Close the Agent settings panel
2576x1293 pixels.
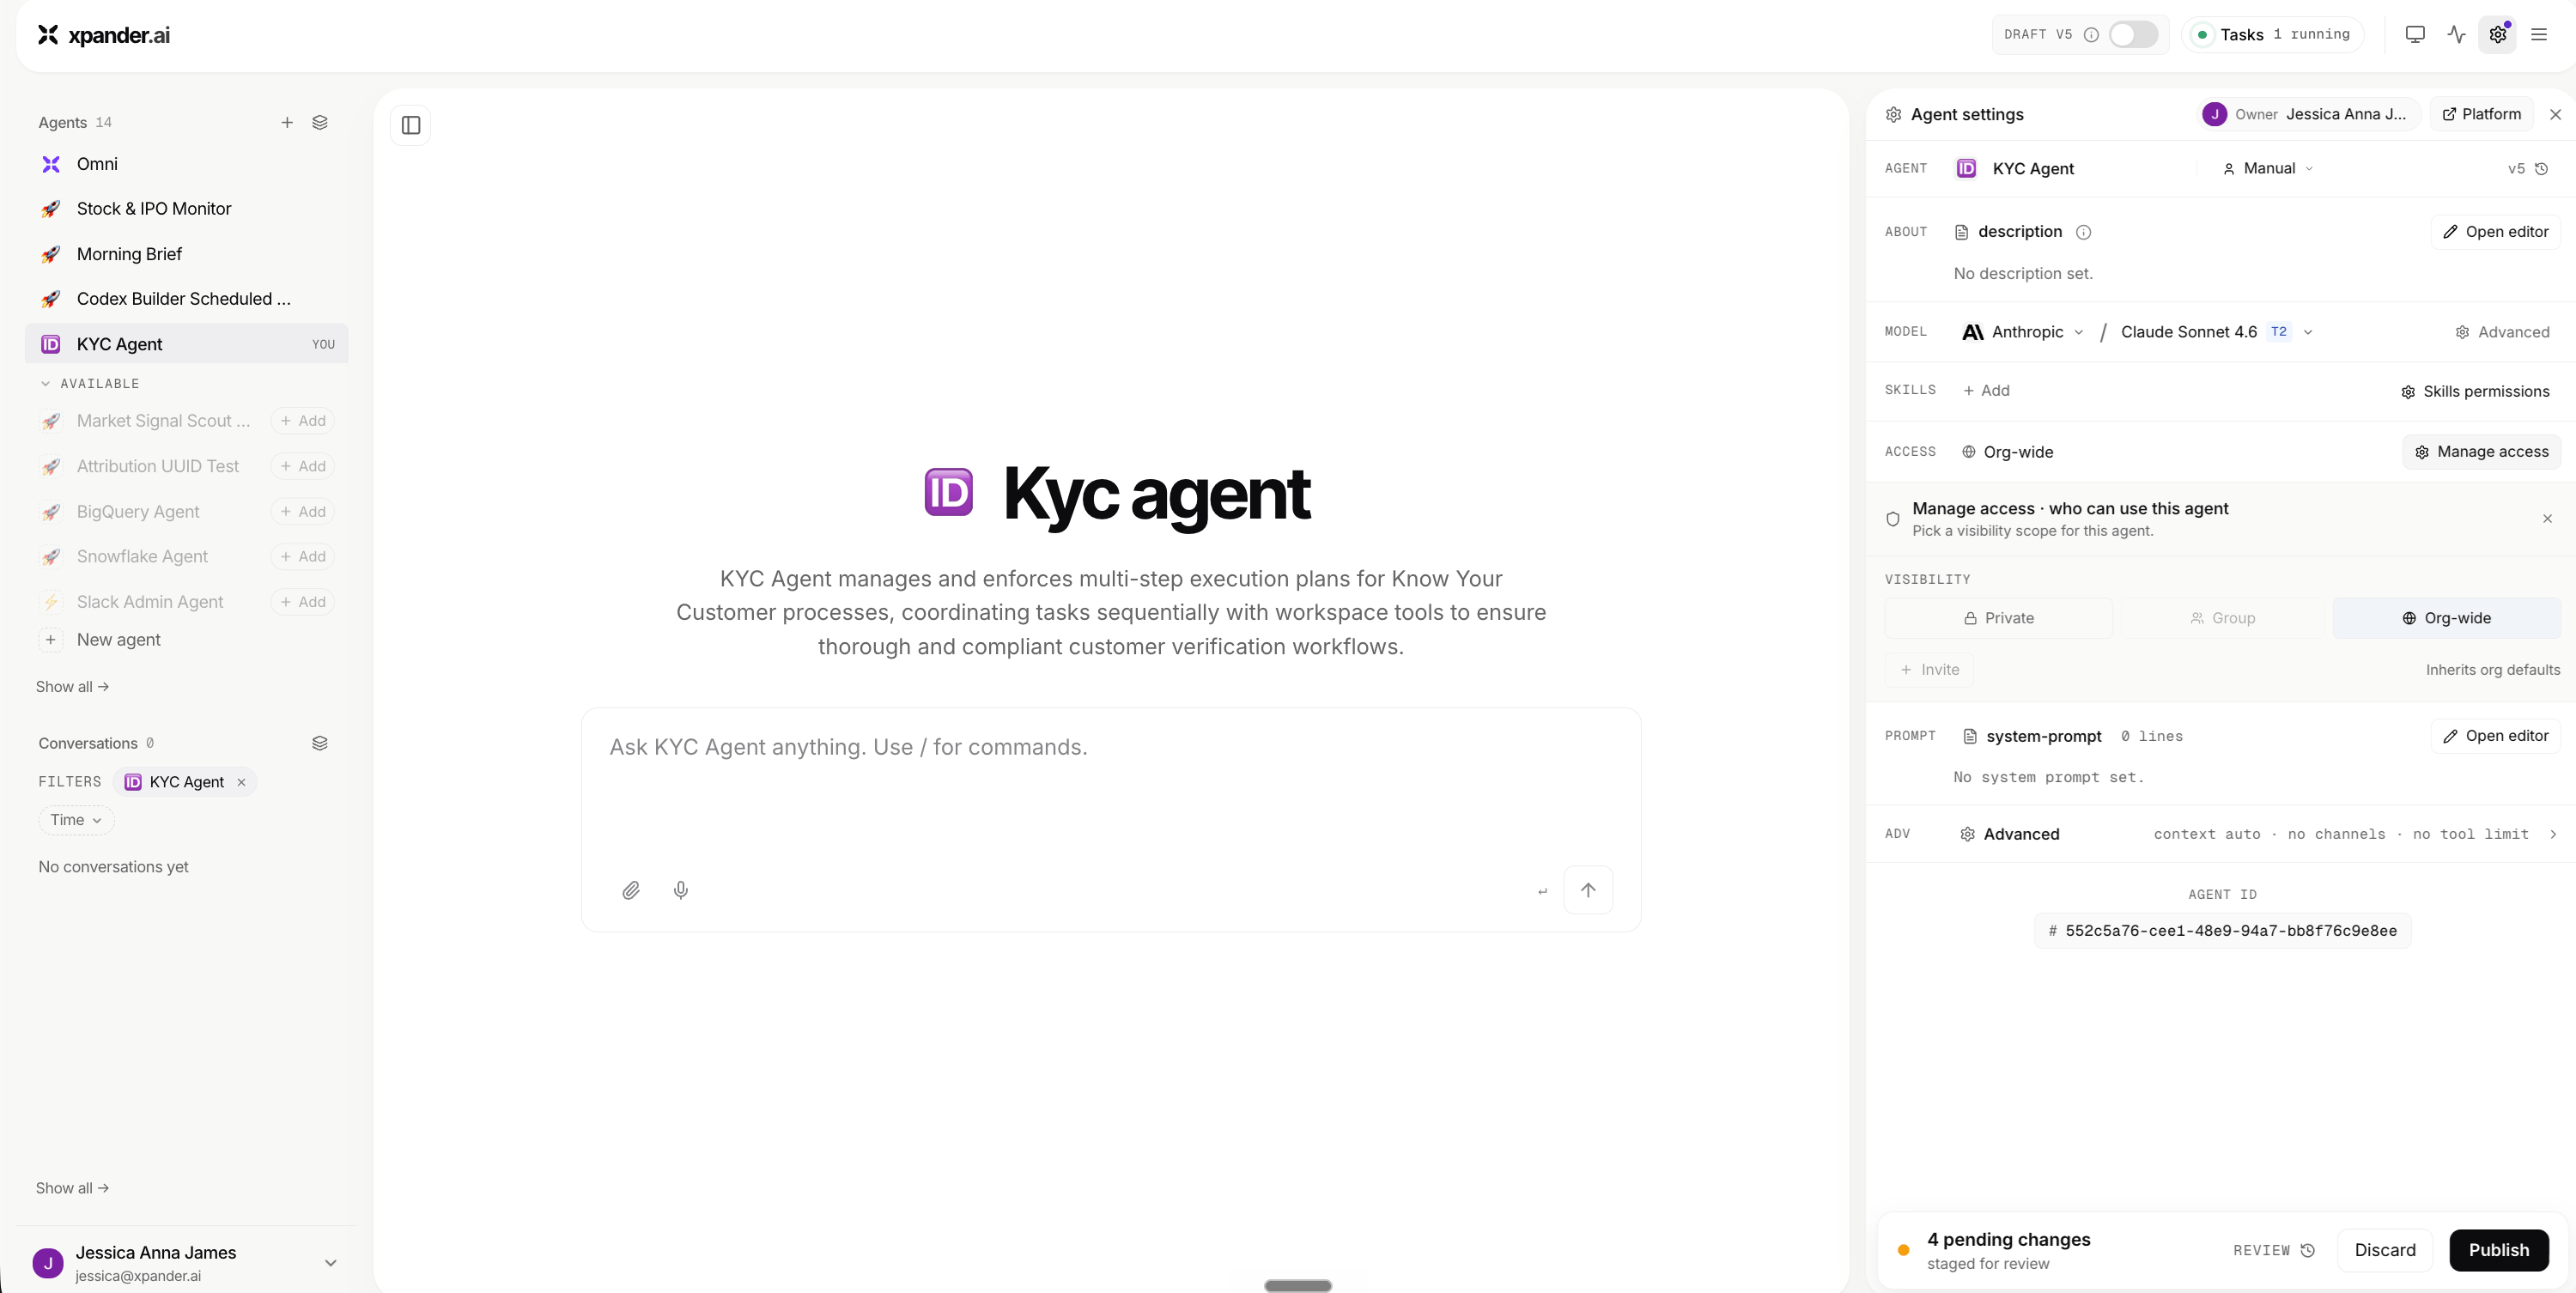(x=2556, y=115)
